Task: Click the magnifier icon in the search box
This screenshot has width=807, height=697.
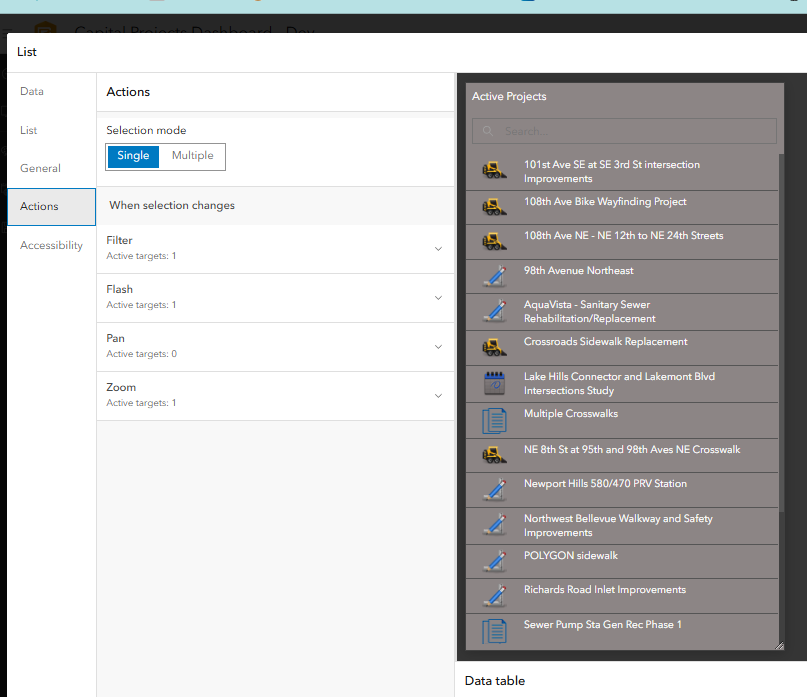Action: [487, 131]
